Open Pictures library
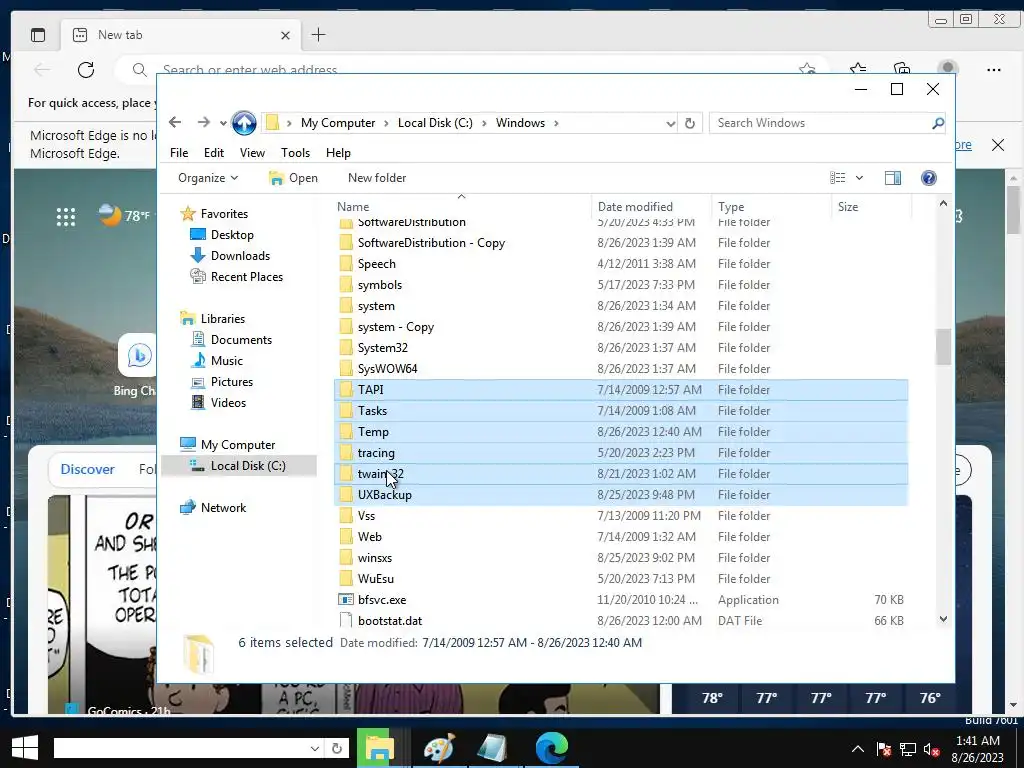 [x=231, y=381]
